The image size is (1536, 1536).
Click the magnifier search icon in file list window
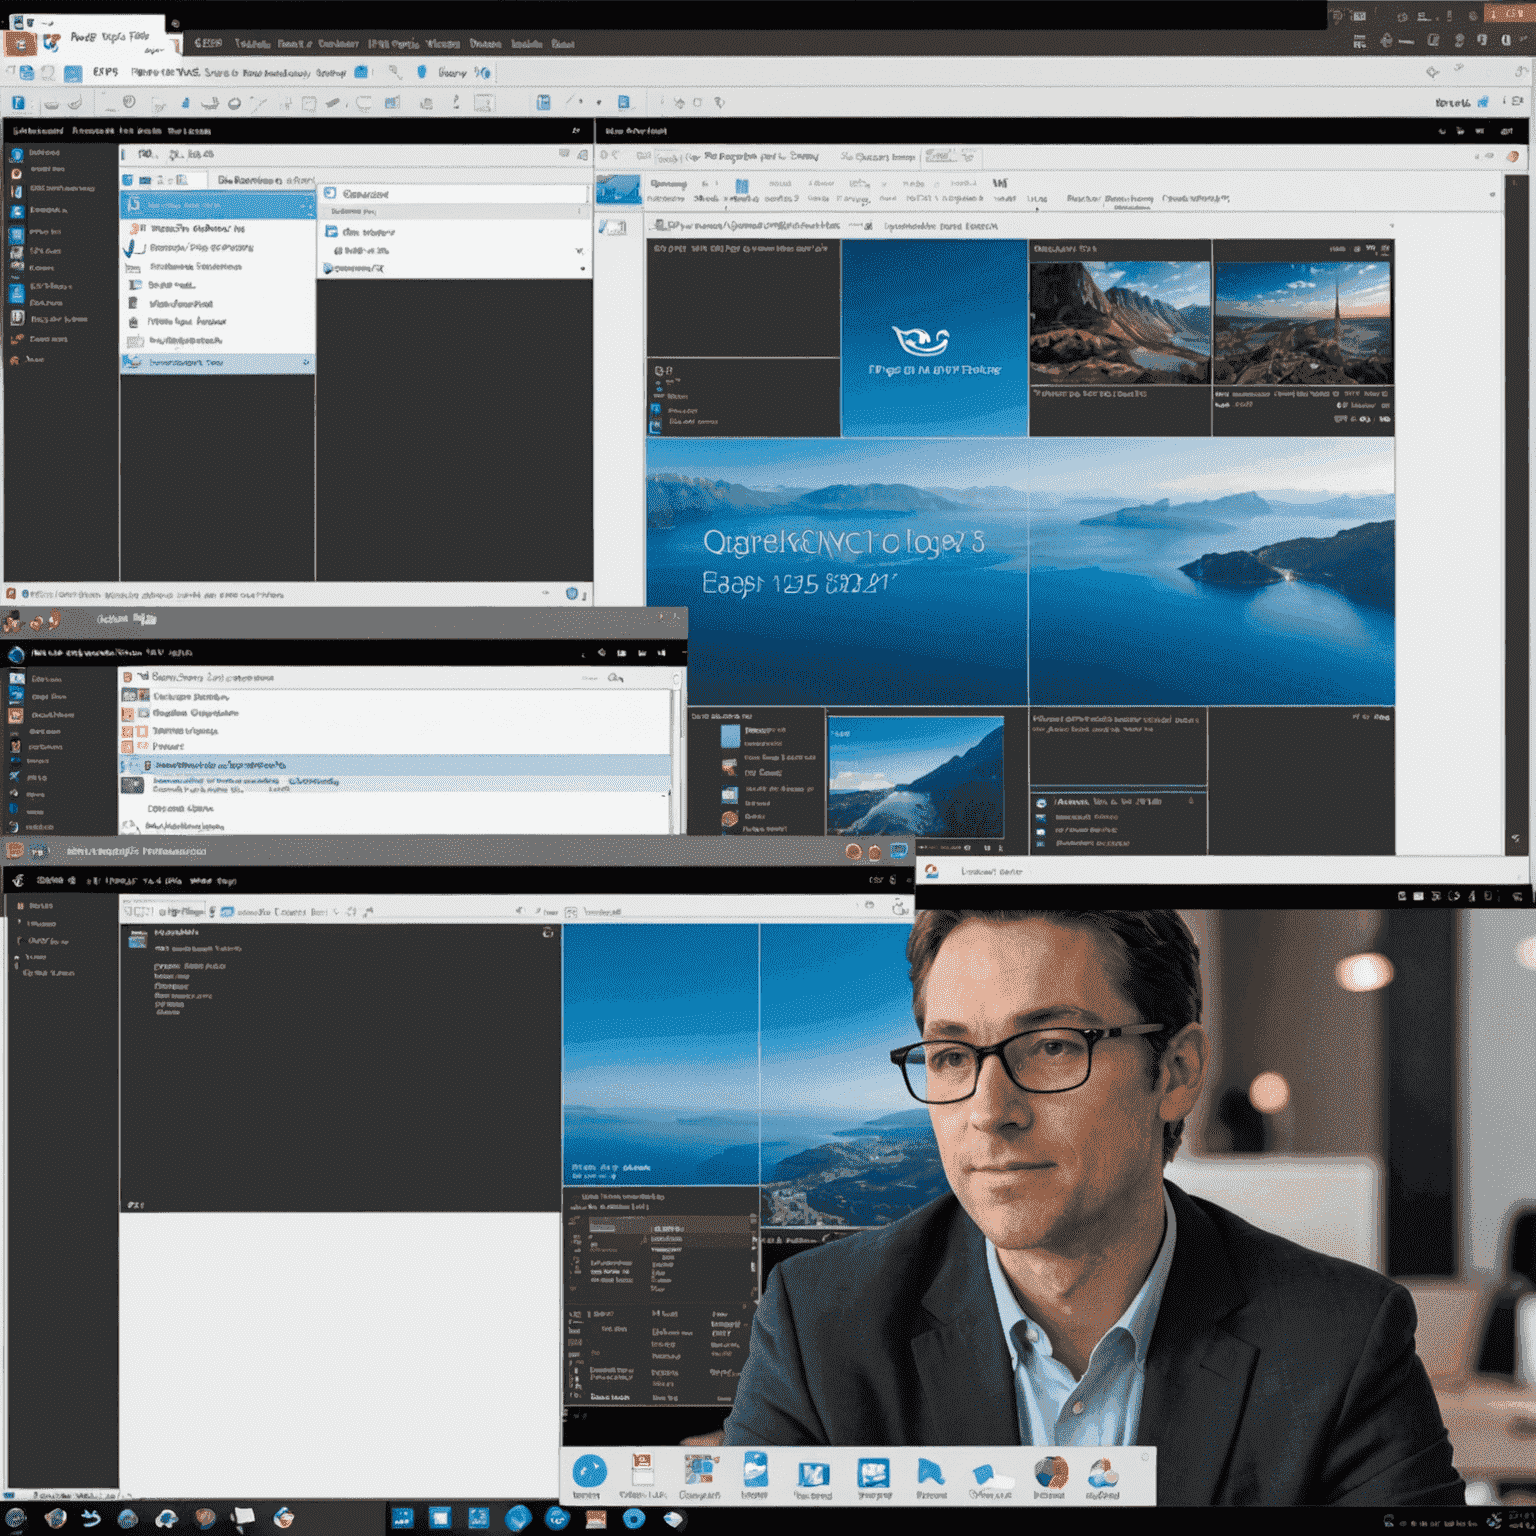tap(615, 678)
